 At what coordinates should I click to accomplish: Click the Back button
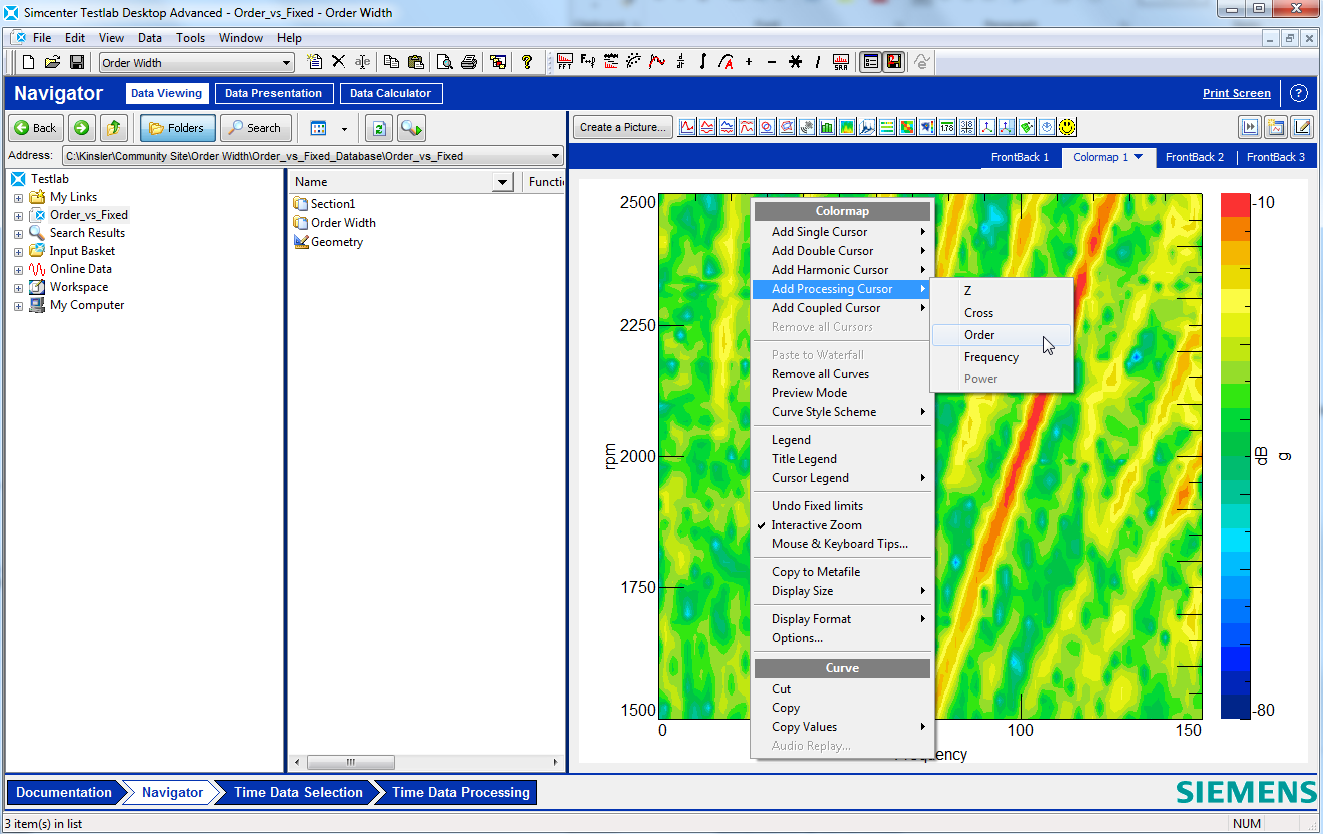(36, 128)
